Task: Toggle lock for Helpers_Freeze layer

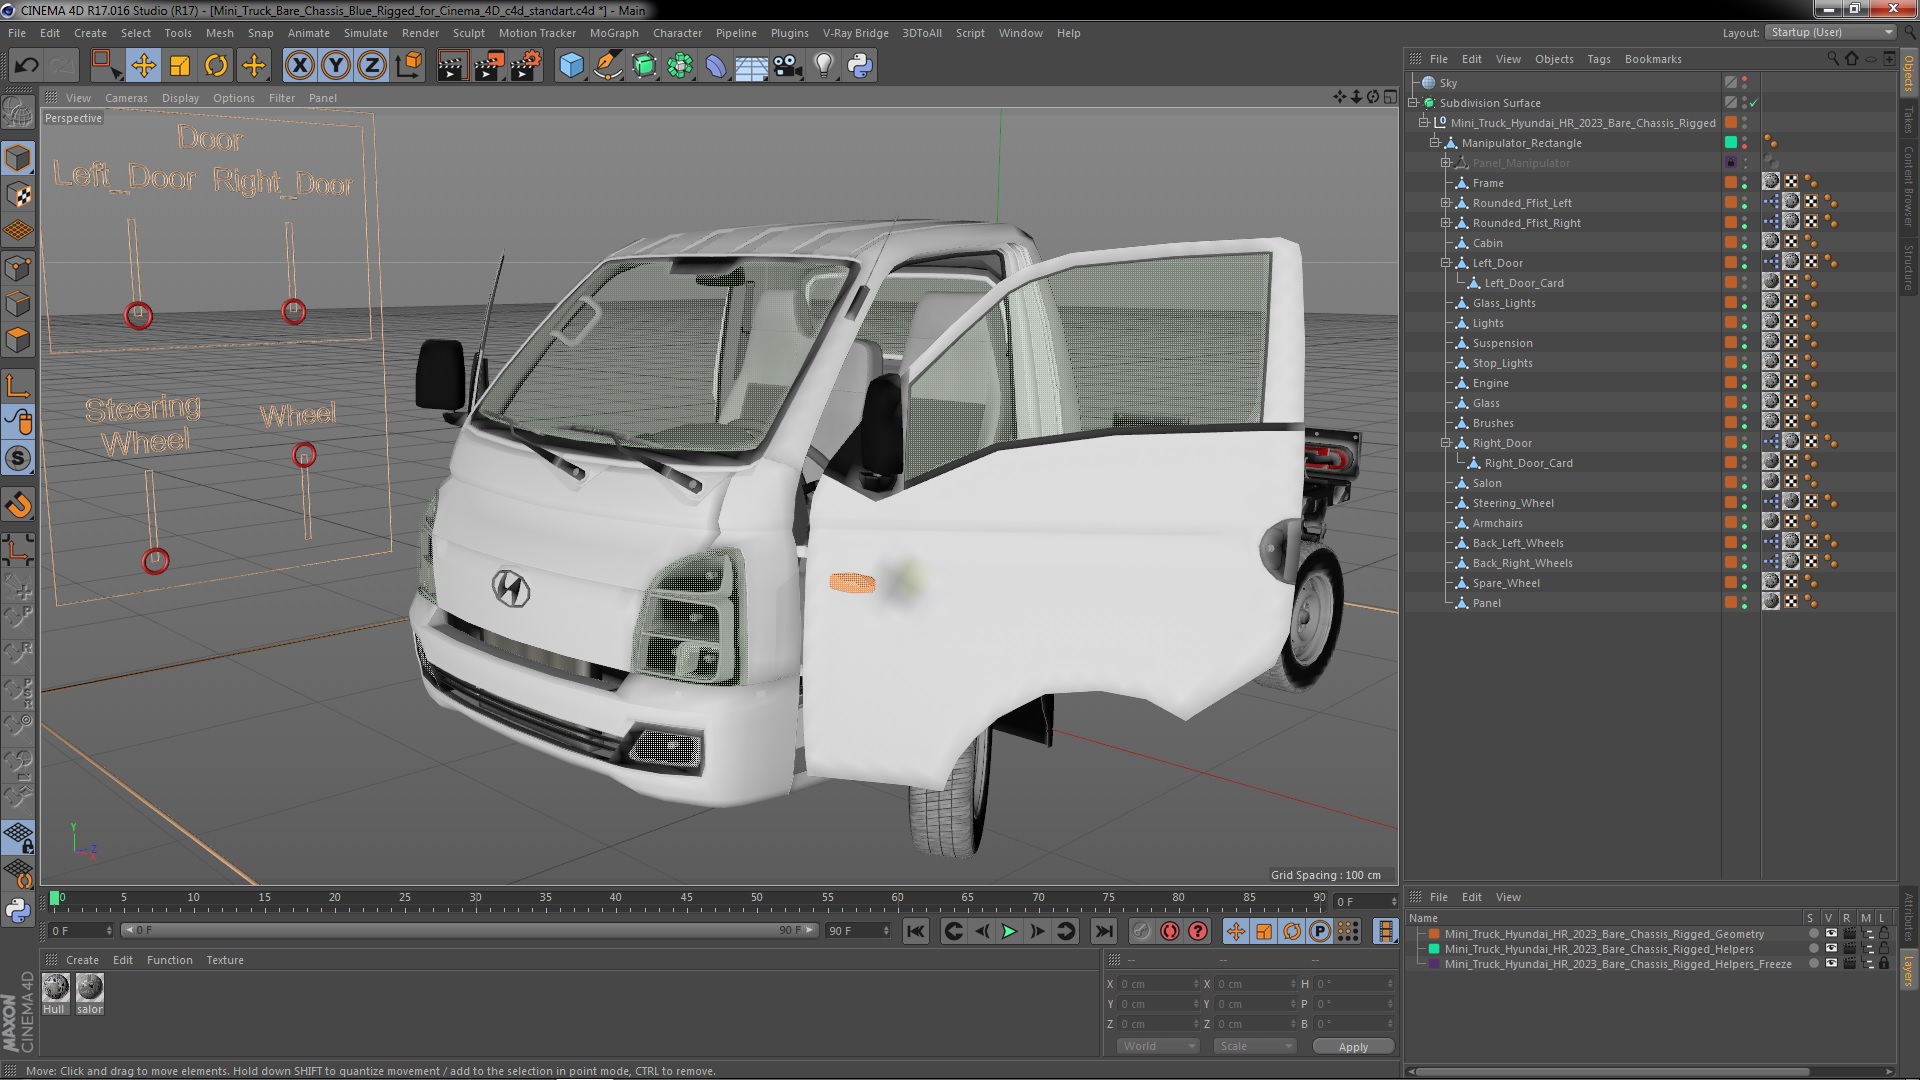Action: point(1884,964)
